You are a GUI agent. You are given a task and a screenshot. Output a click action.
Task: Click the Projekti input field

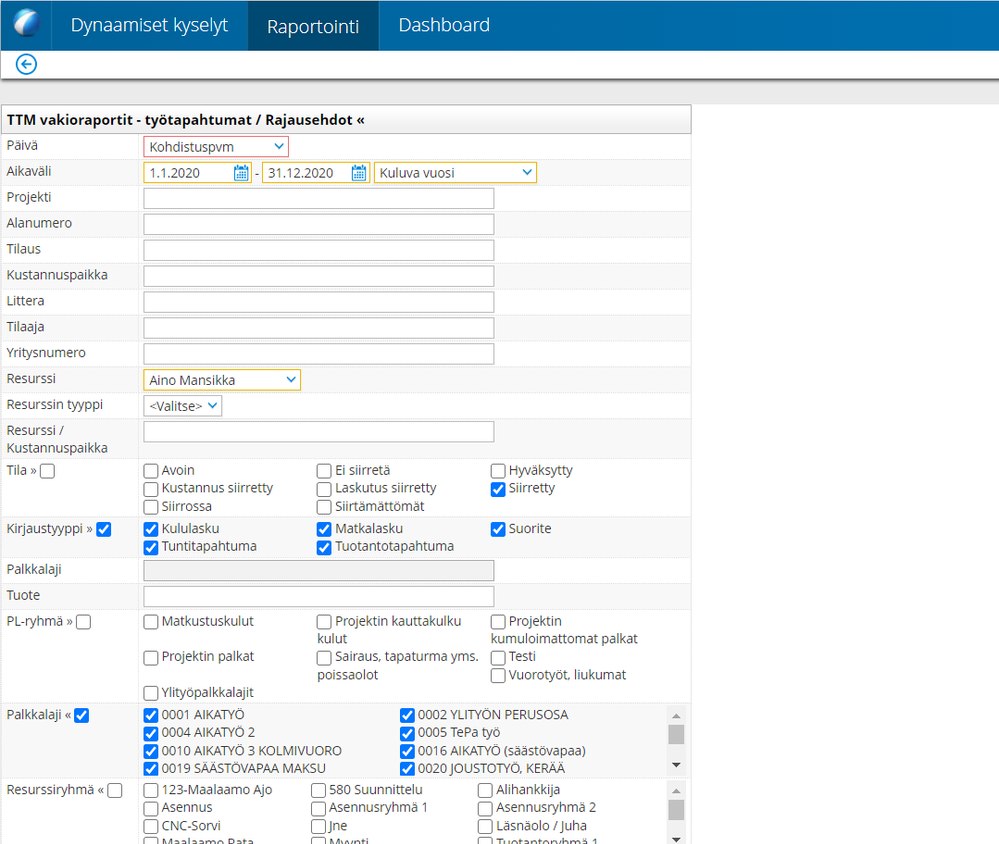pyautogui.click(x=319, y=198)
